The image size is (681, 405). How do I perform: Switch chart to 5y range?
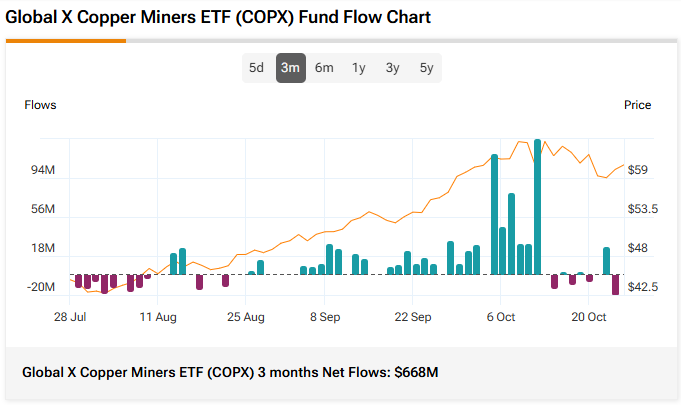coord(427,68)
